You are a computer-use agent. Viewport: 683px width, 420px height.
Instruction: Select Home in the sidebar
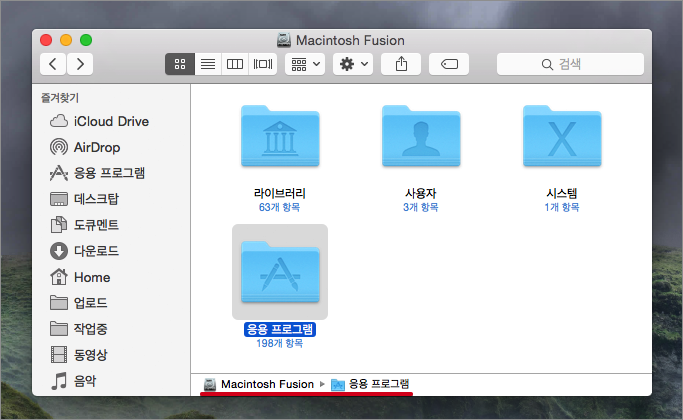[x=80, y=277]
